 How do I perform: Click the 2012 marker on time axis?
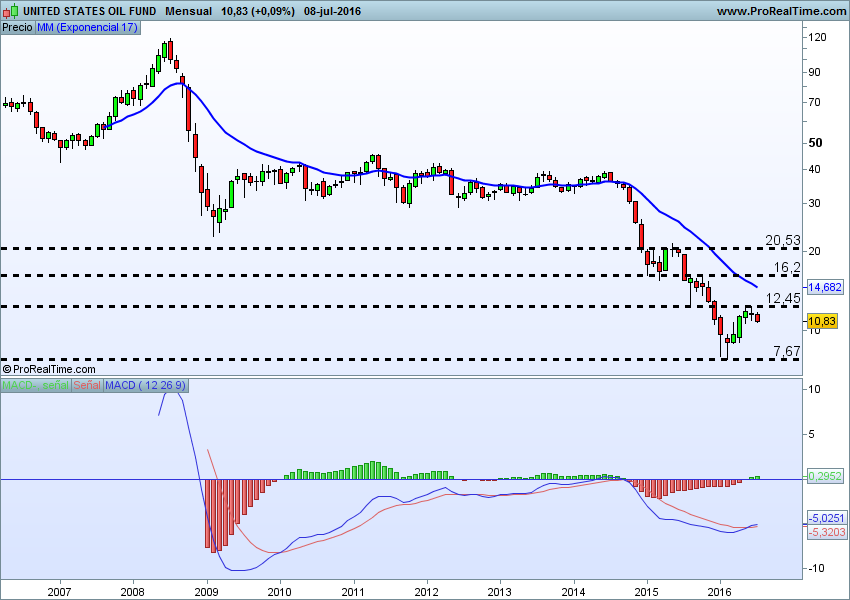pyautogui.click(x=427, y=589)
